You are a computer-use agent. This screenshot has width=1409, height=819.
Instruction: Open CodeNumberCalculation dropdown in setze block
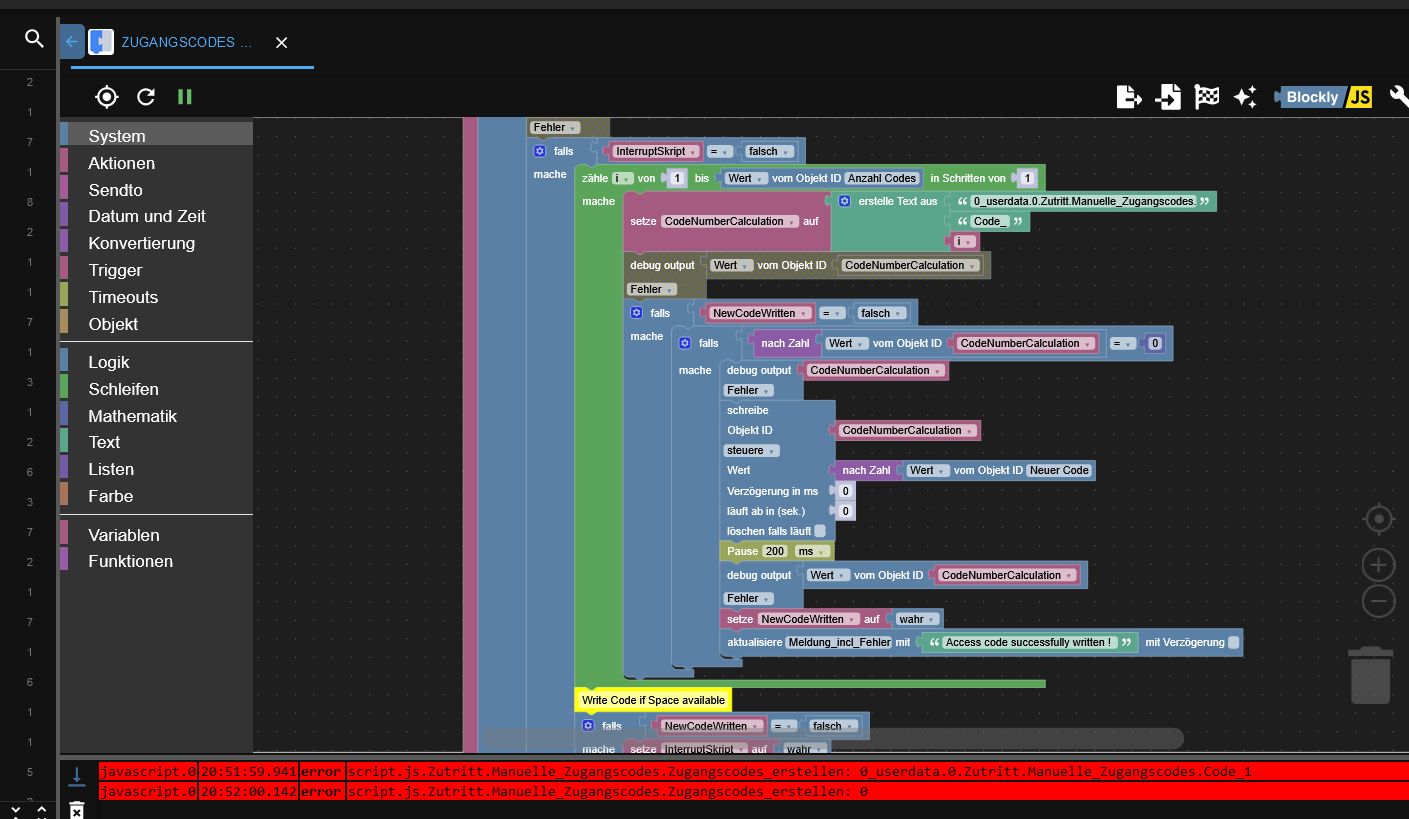coord(730,221)
